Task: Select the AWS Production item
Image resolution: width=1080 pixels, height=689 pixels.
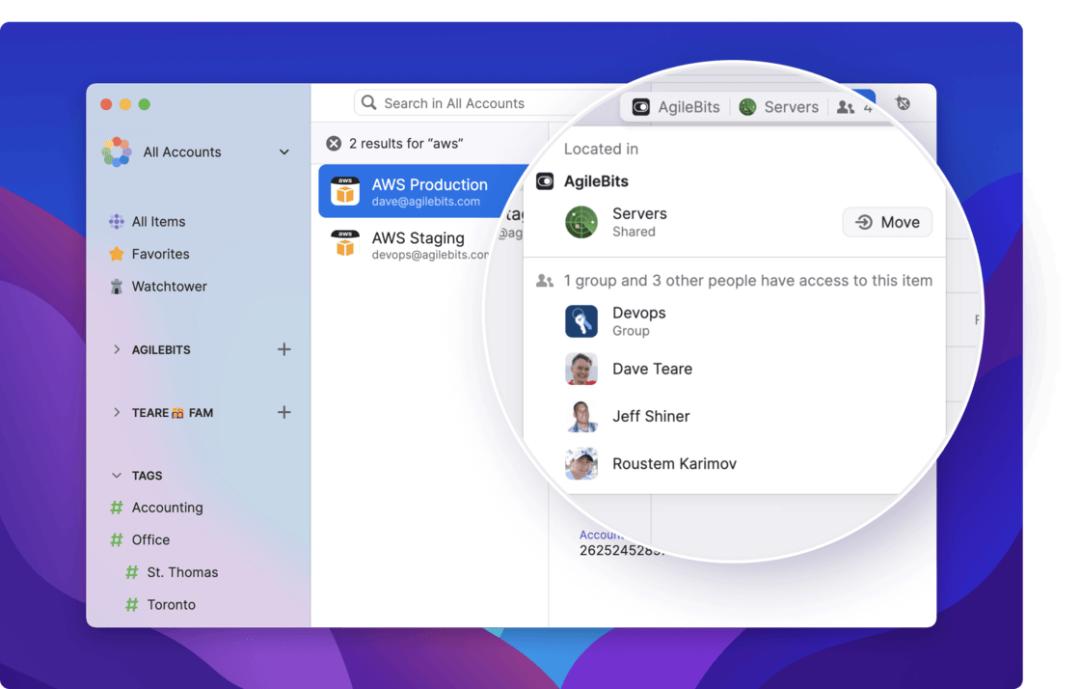Action: [424, 191]
